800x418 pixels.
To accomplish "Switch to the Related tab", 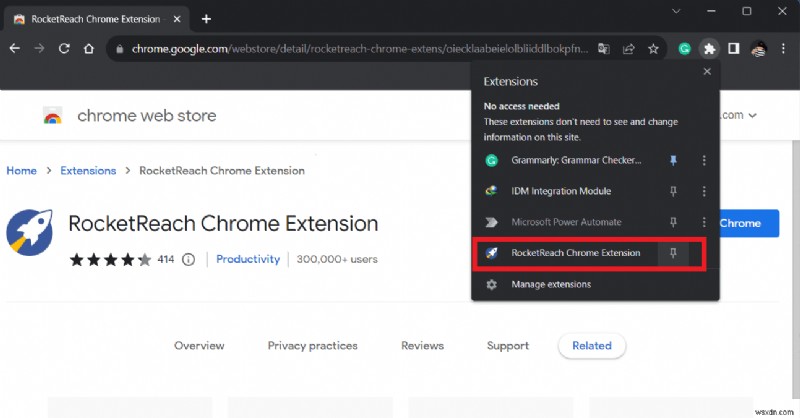I will click(592, 346).
